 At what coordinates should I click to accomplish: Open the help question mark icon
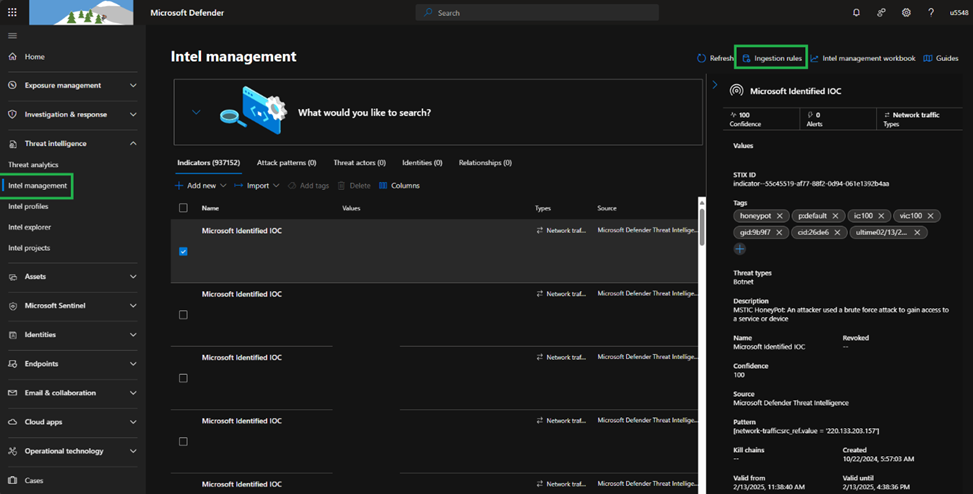(931, 12)
